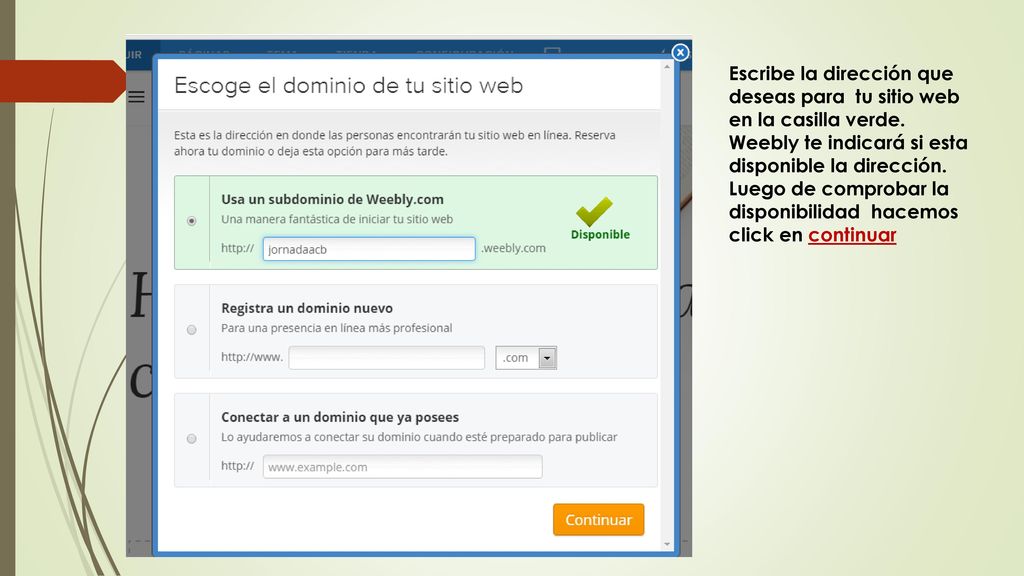Click the 'Disponible' status label
The width and height of the screenshot is (1024, 576).
click(x=600, y=234)
